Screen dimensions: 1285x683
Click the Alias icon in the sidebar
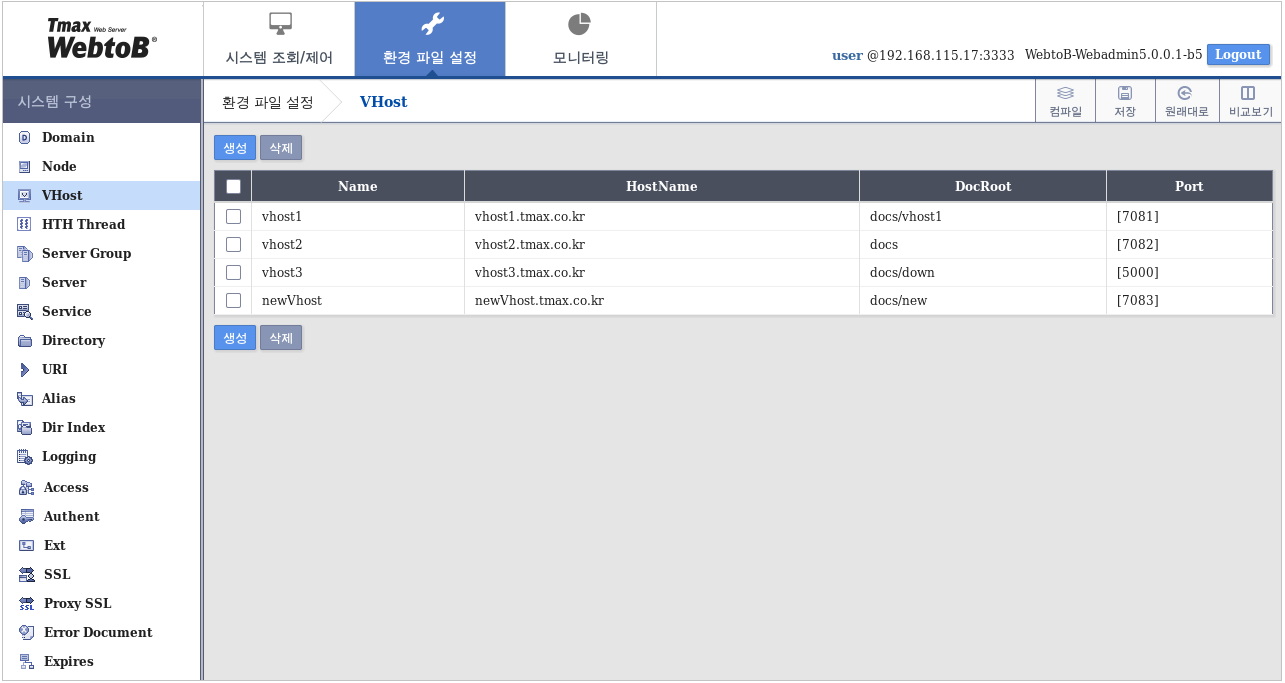(x=25, y=399)
